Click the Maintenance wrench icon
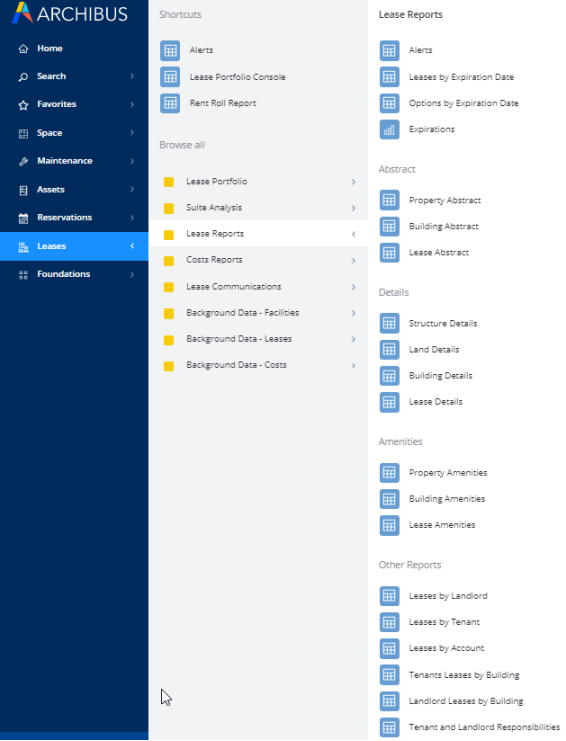This screenshot has height=741, width=566. (x=23, y=161)
